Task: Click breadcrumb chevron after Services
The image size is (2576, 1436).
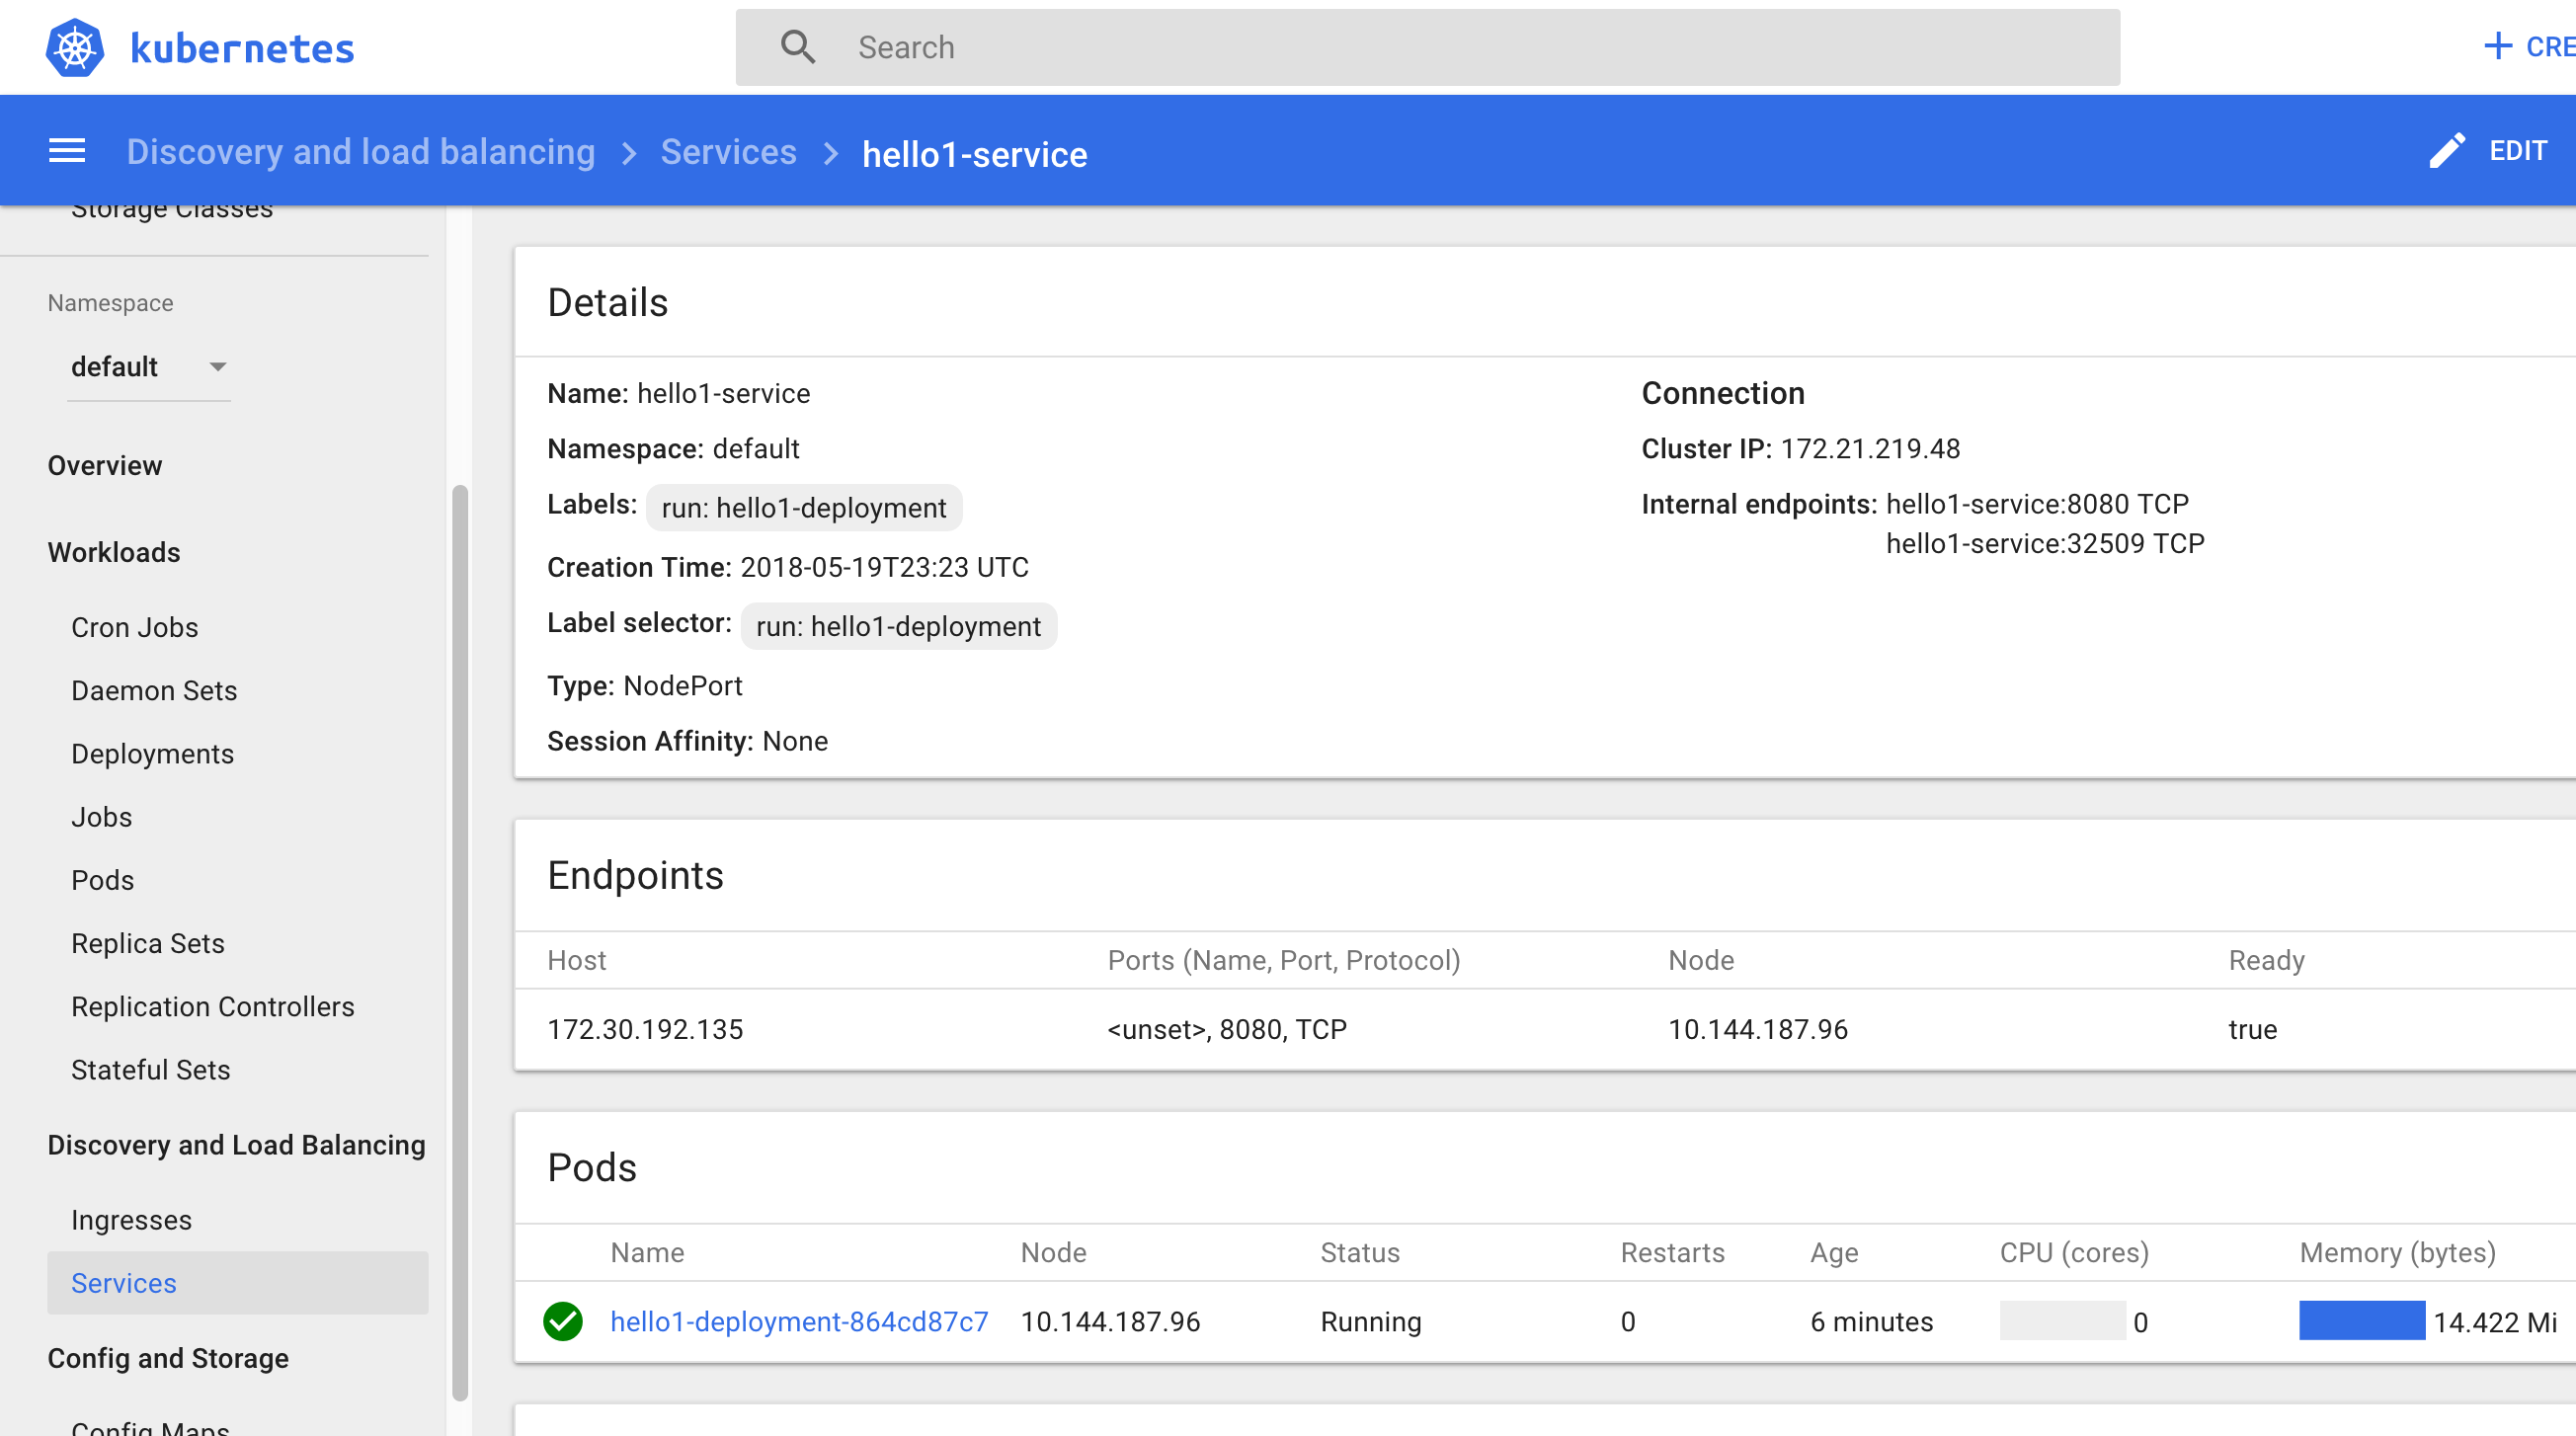Action: 830,153
